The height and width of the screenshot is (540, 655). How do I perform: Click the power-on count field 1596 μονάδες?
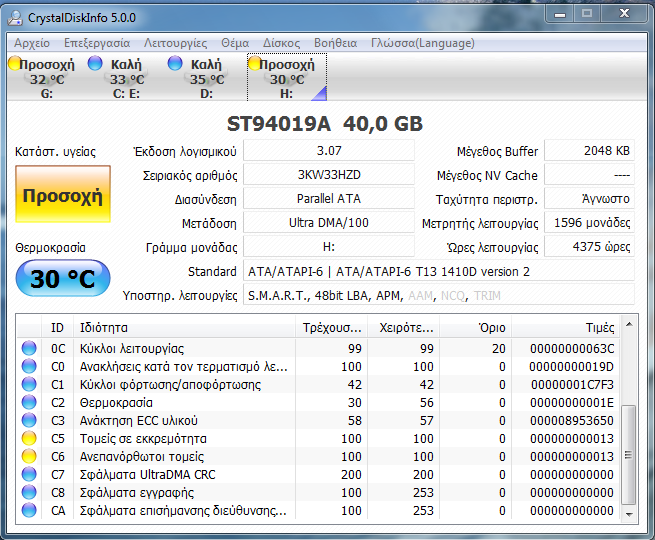coord(589,223)
